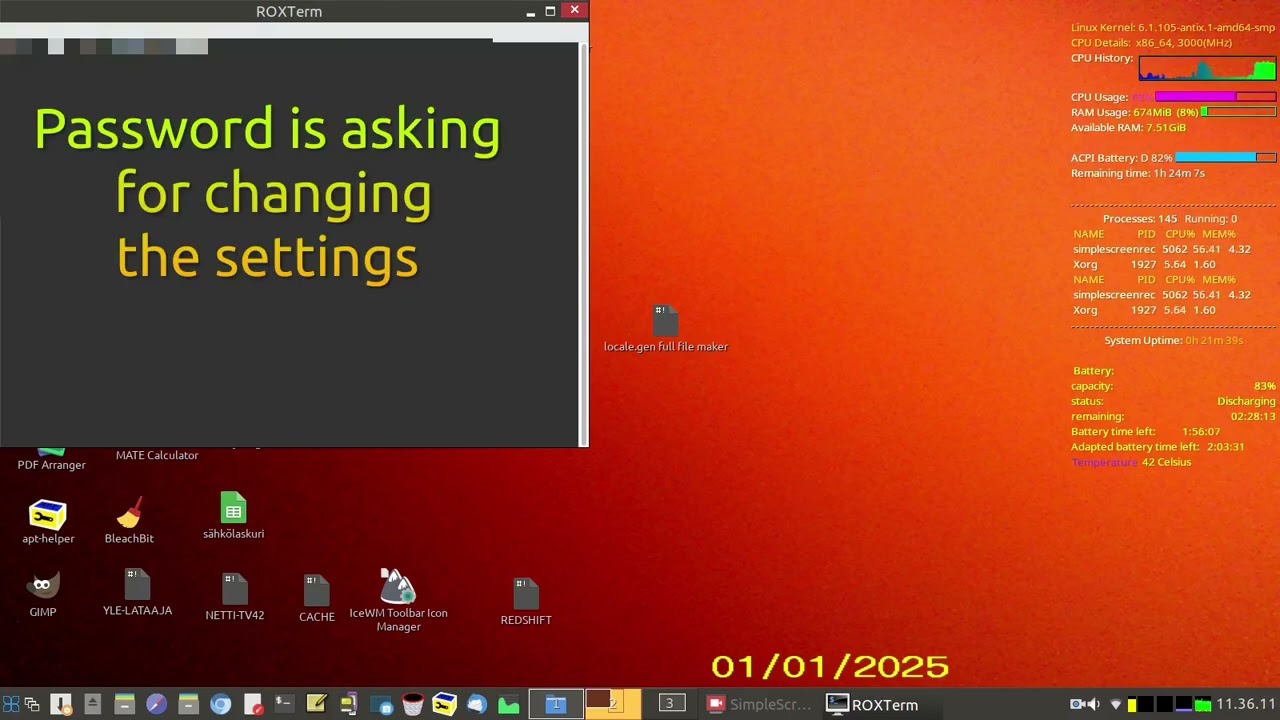Open the eject/removable media icon in taskbar
1280x720 pixels.
point(92,704)
